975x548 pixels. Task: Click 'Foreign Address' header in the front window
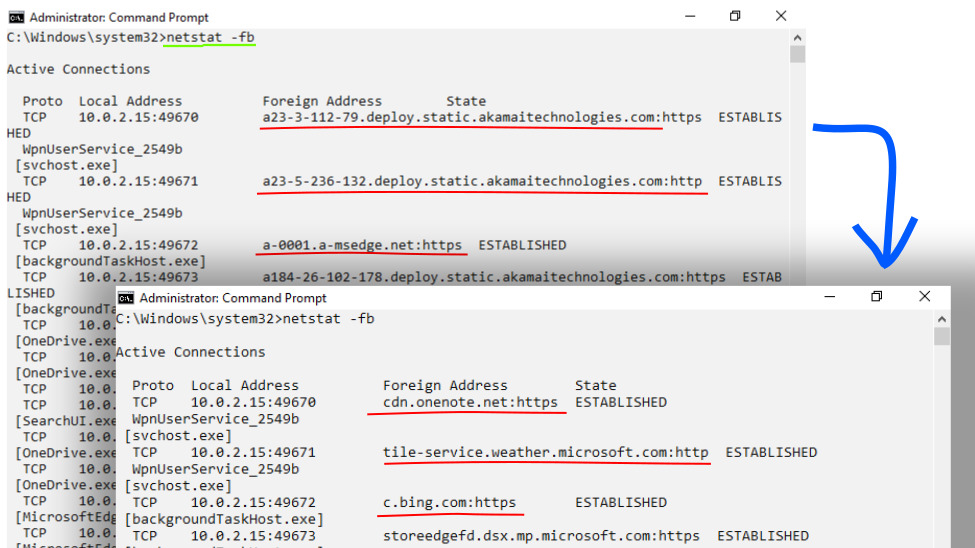[445, 386]
